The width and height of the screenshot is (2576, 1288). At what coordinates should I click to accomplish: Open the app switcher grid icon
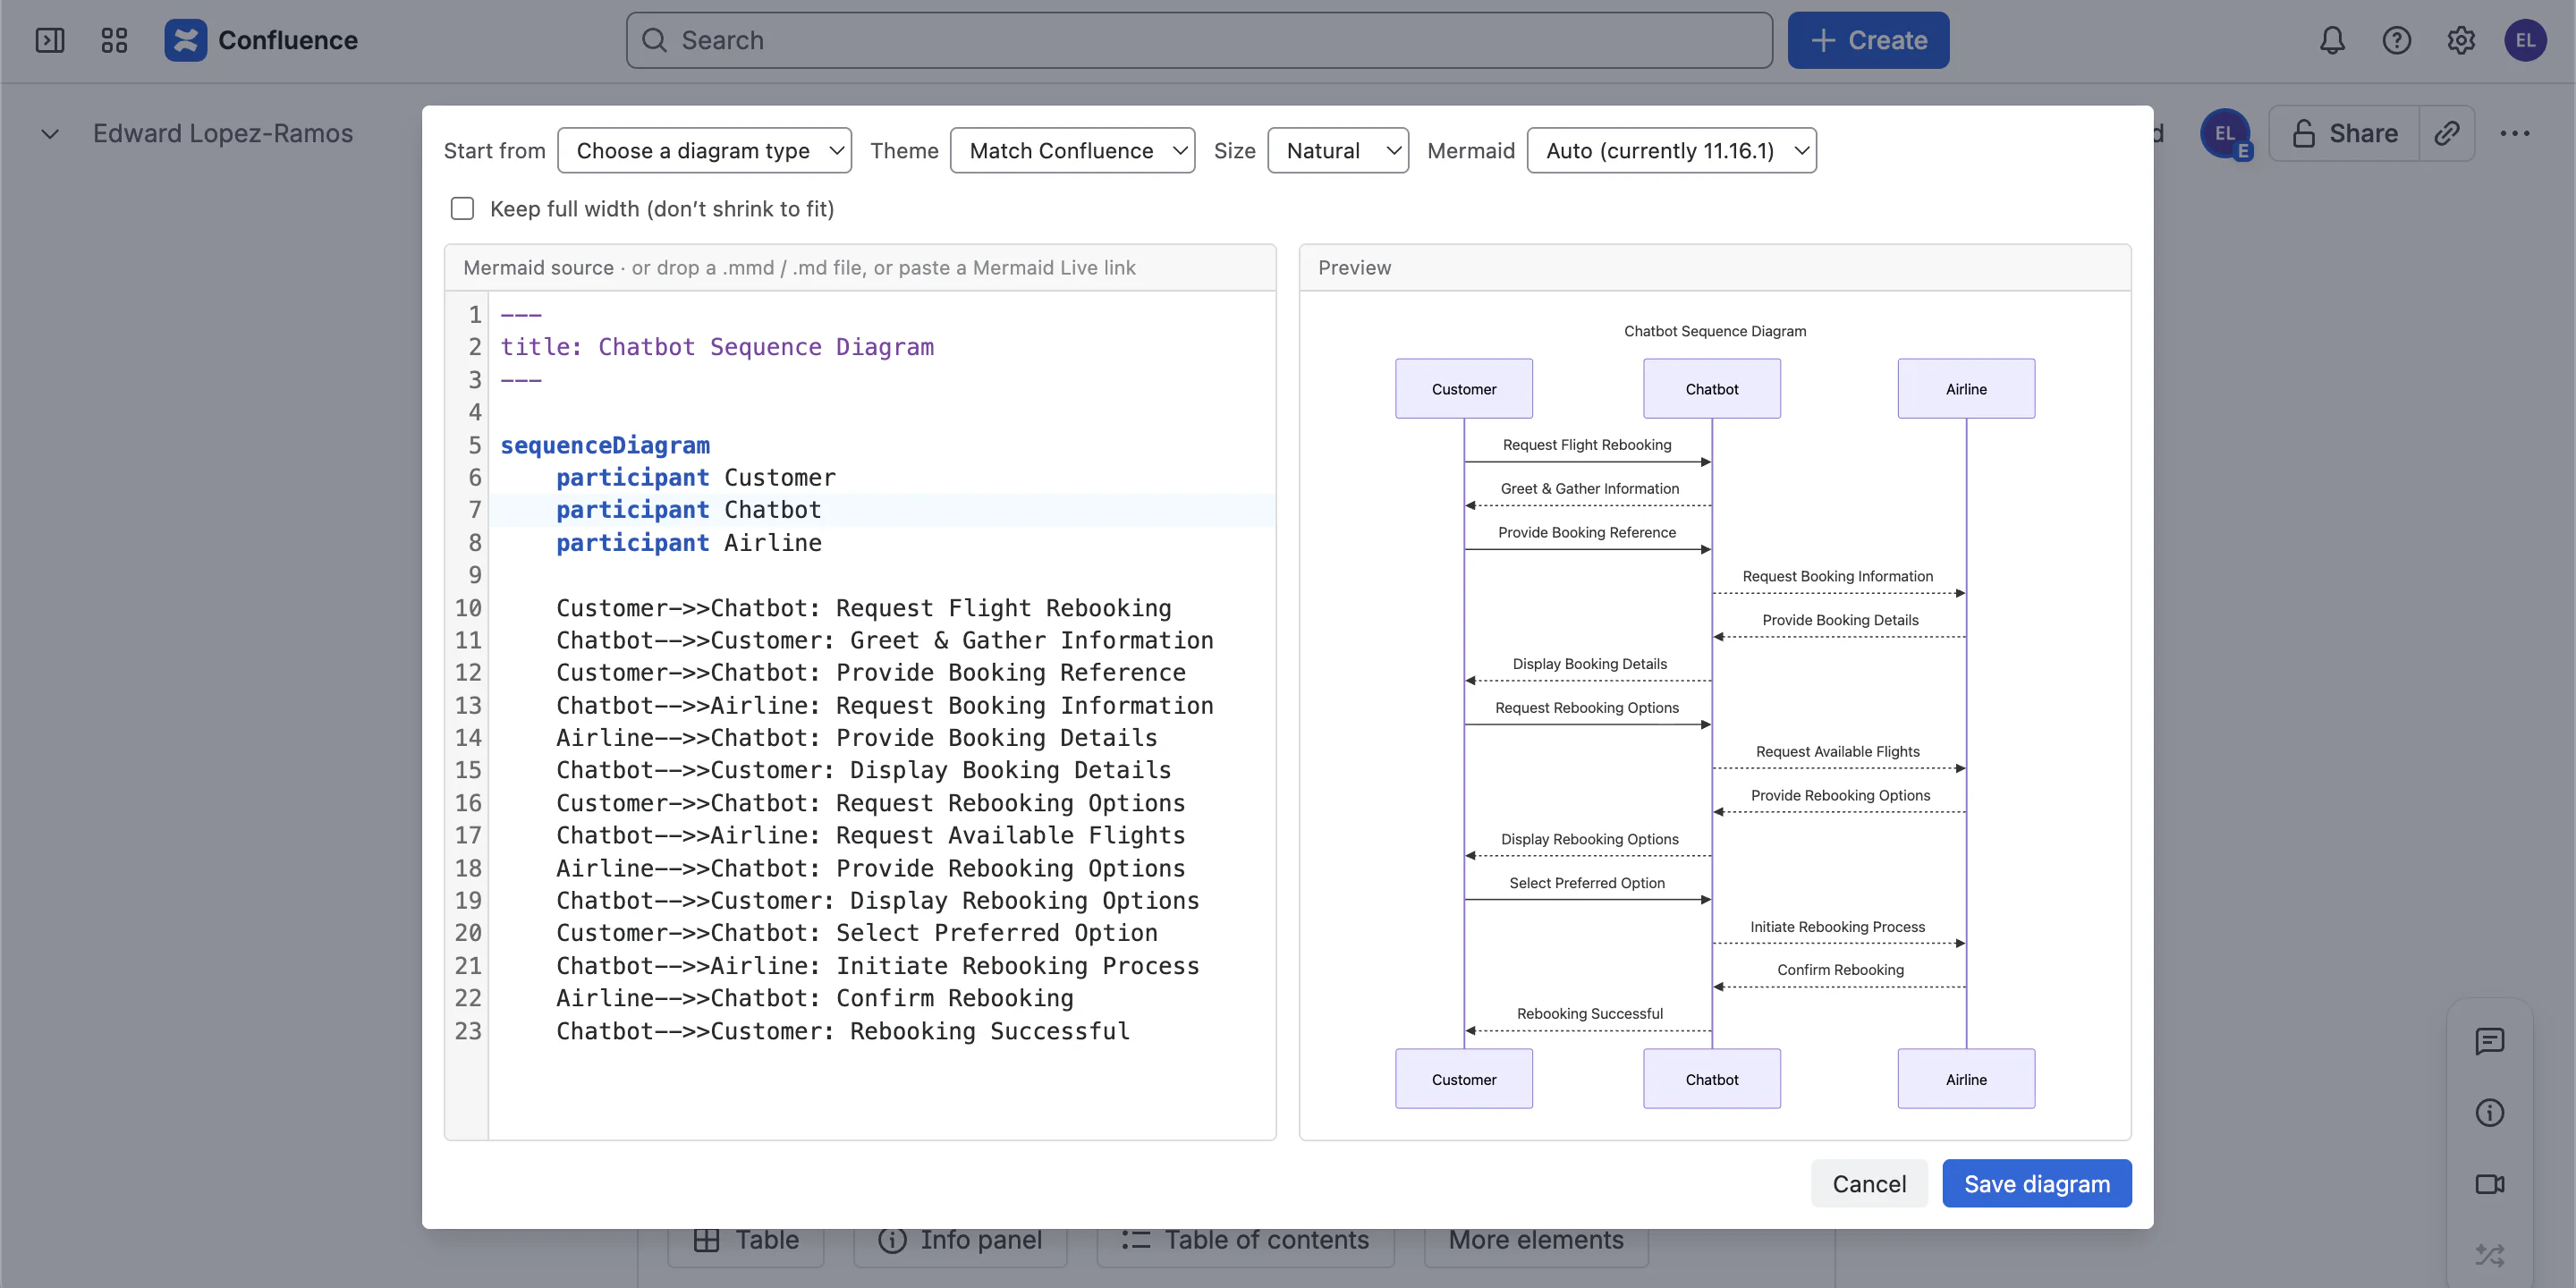click(114, 40)
